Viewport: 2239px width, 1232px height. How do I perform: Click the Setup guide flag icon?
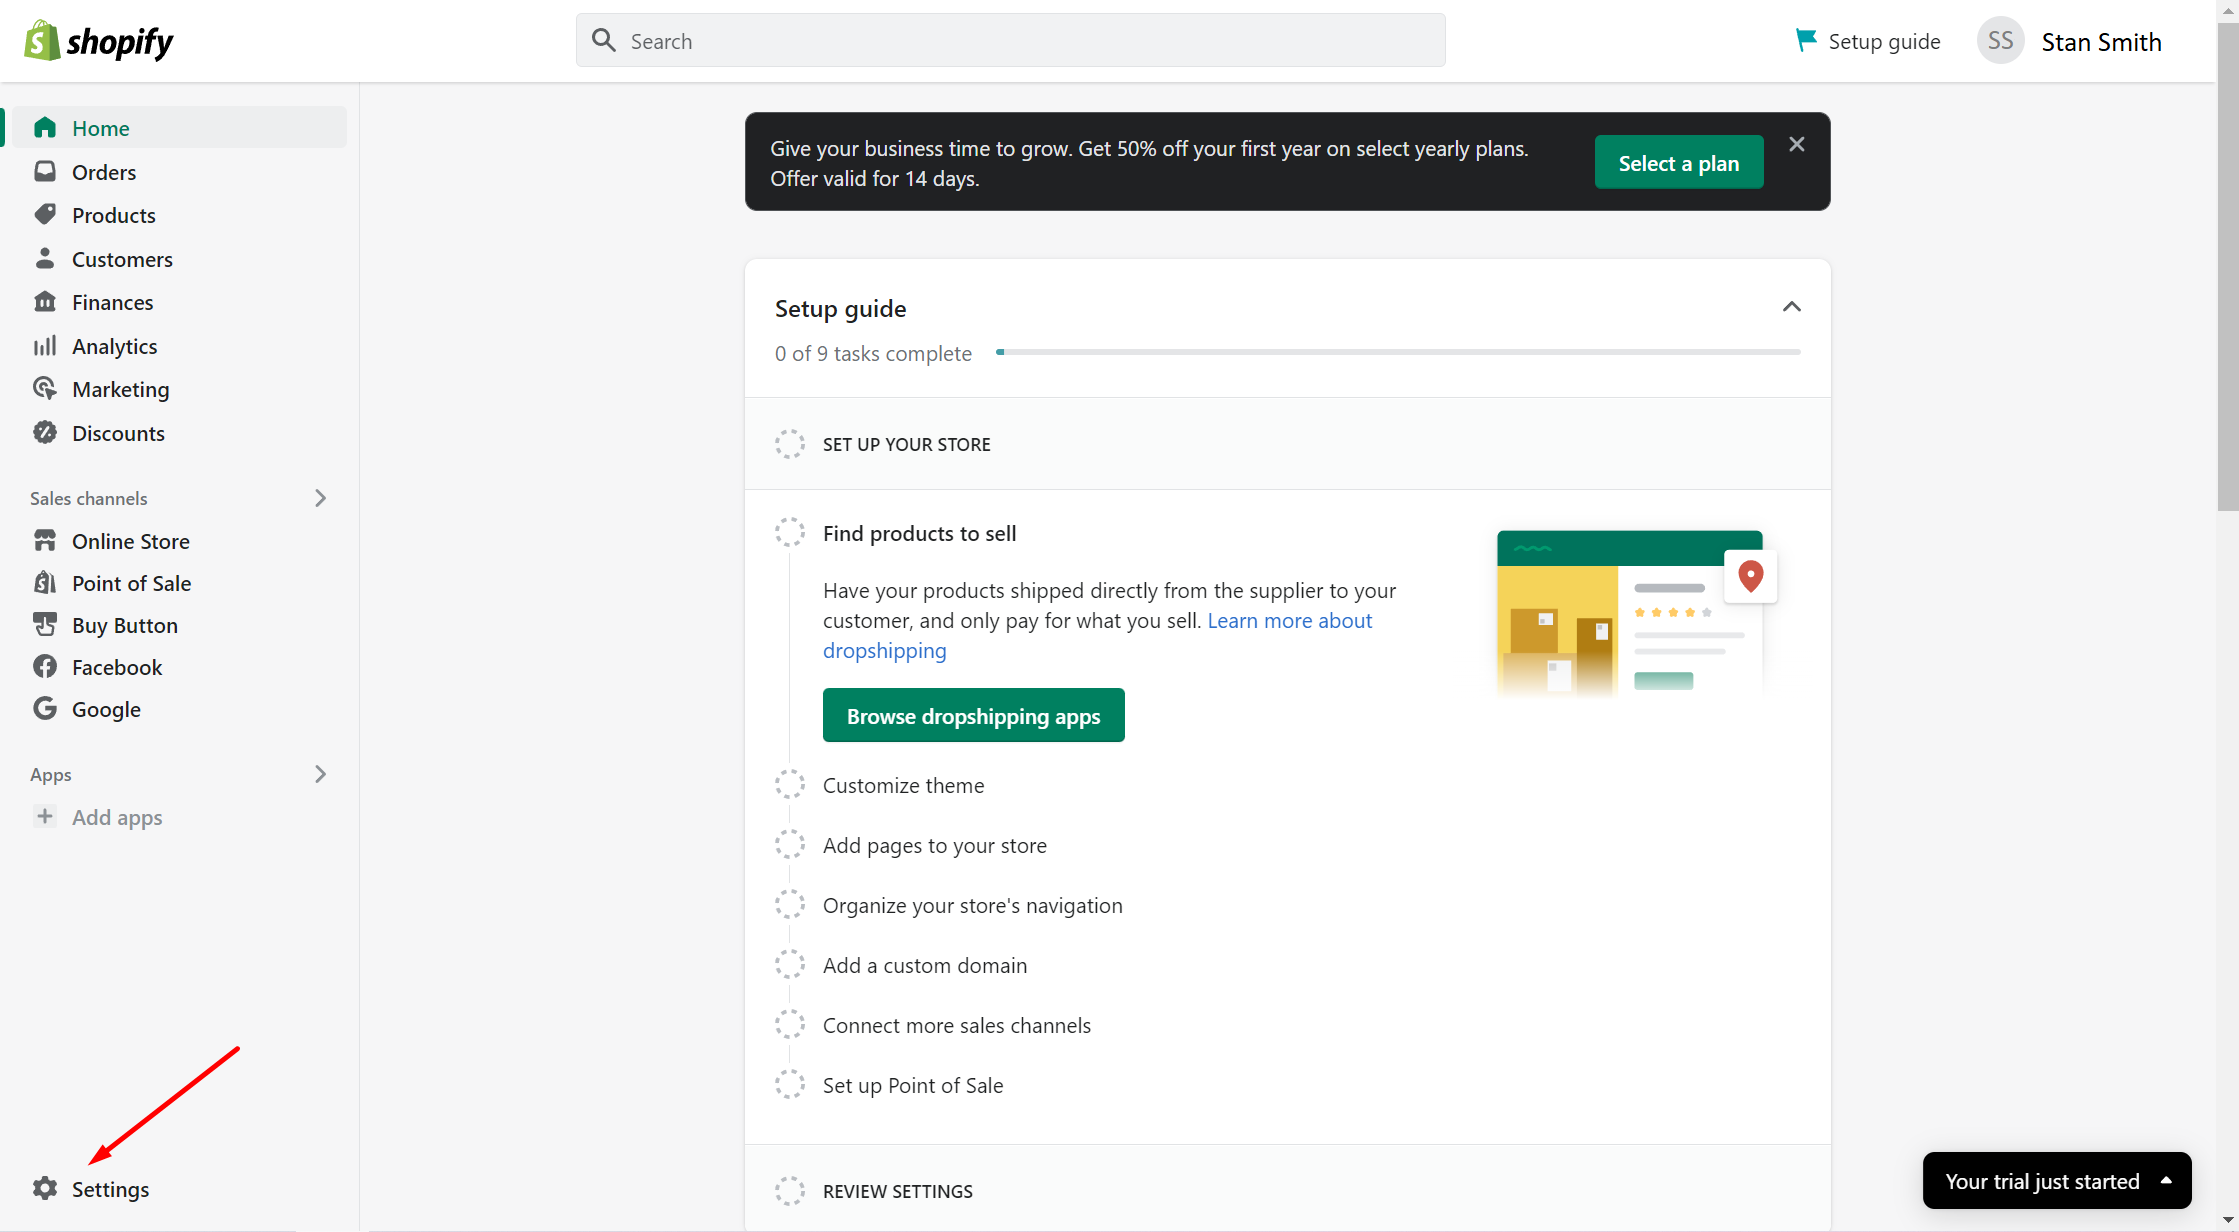tap(1806, 41)
